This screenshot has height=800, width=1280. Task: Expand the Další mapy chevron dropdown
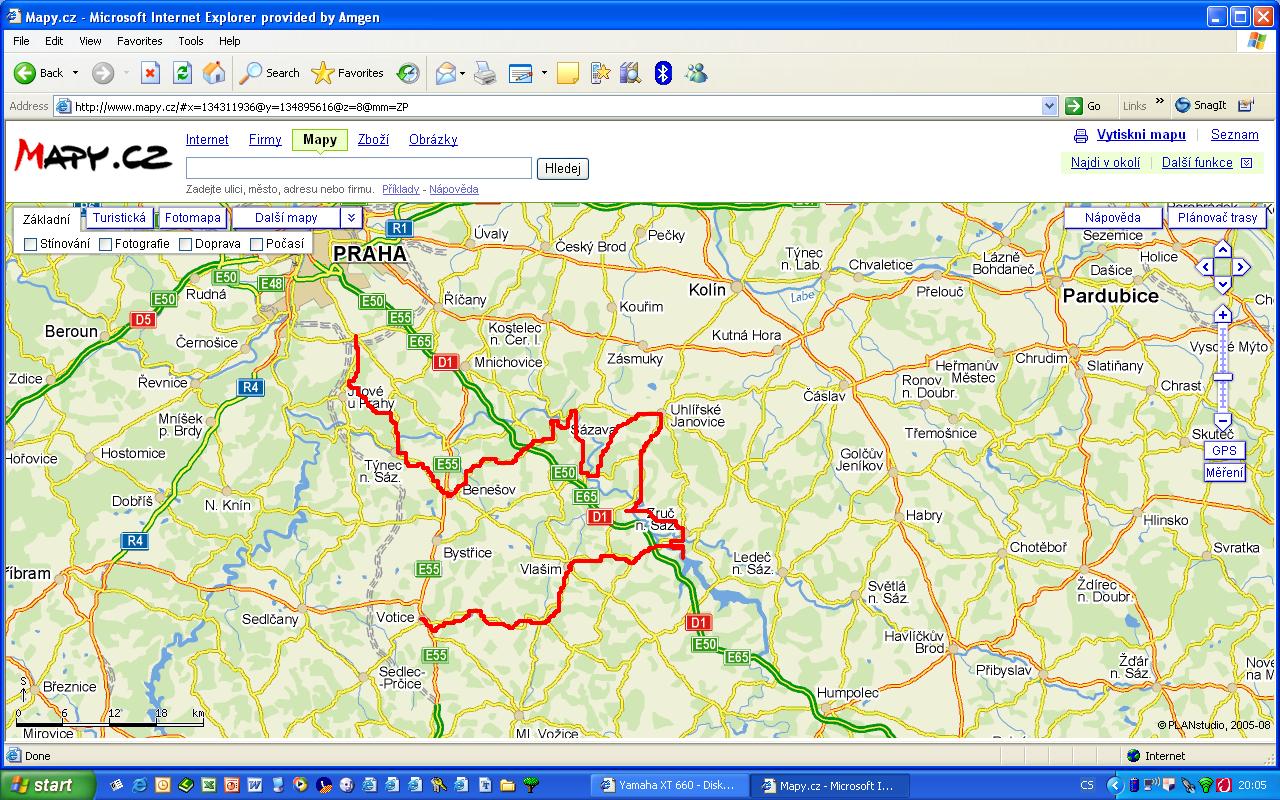[x=351, y=217]
